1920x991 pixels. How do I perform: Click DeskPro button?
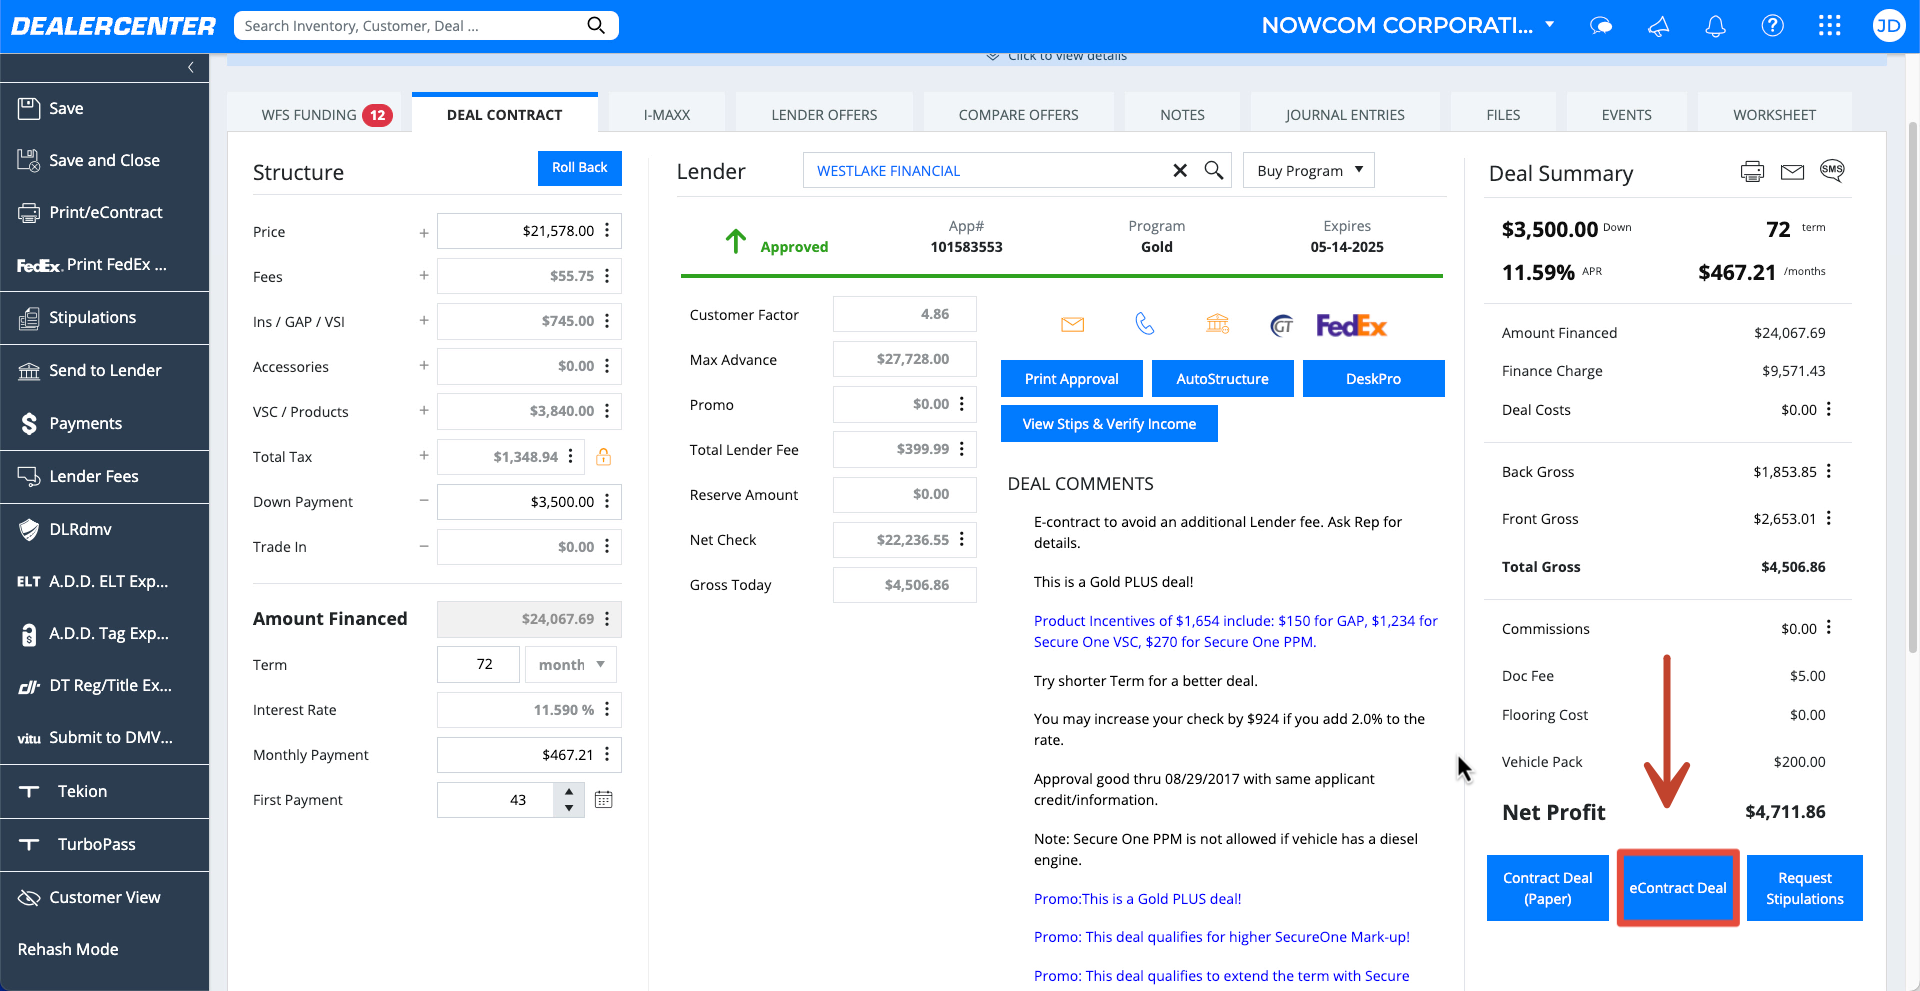click(1373, 378)
